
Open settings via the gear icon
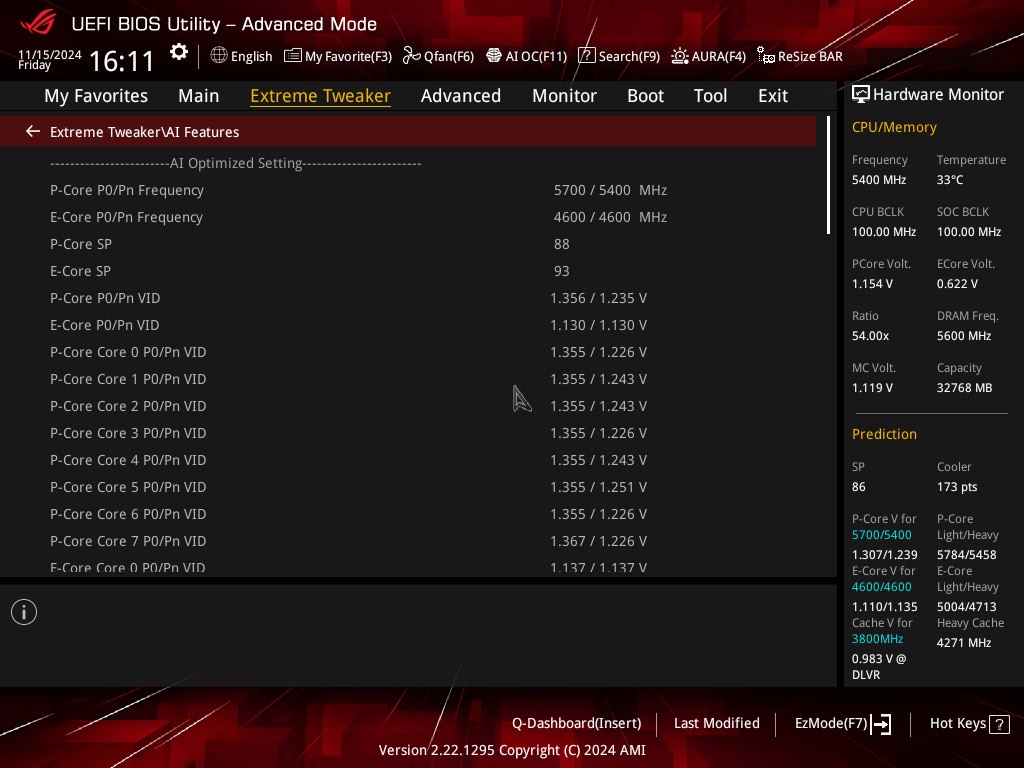tap(179, 52)
